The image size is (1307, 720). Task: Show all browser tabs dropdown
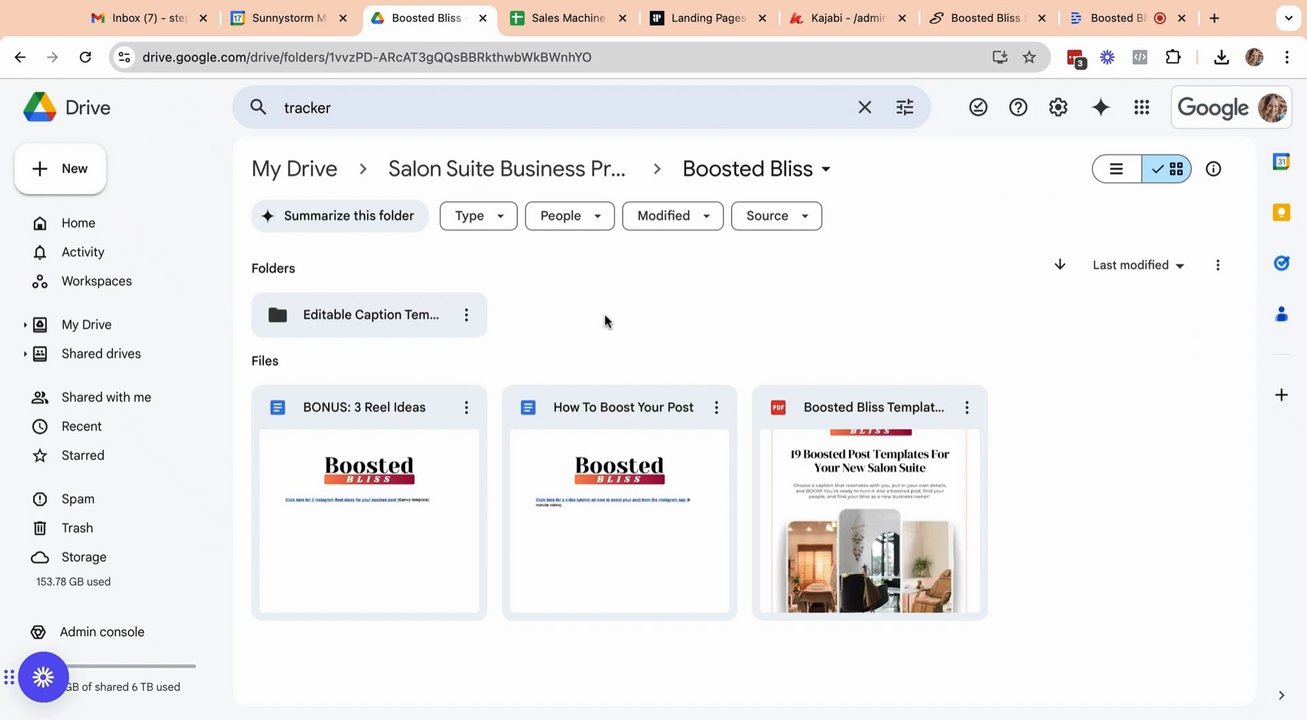coord(1289,18)
